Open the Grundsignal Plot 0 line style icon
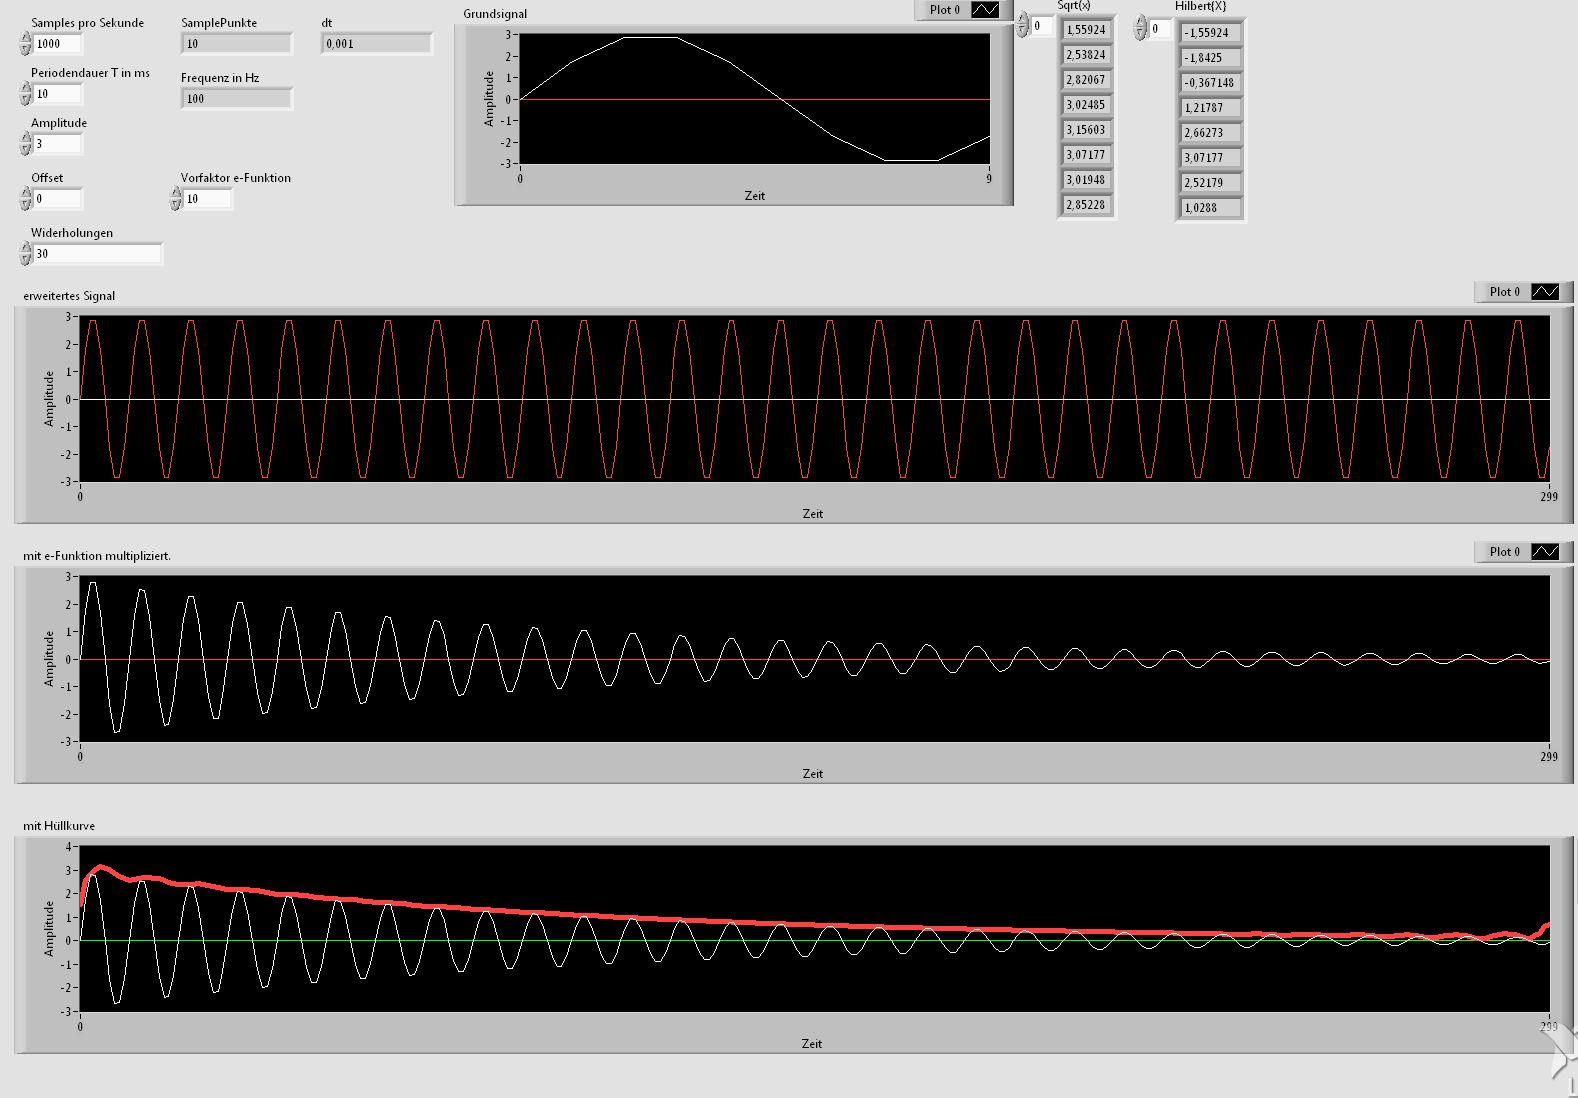This screenshot has height=1098, width=1578. 984,10
